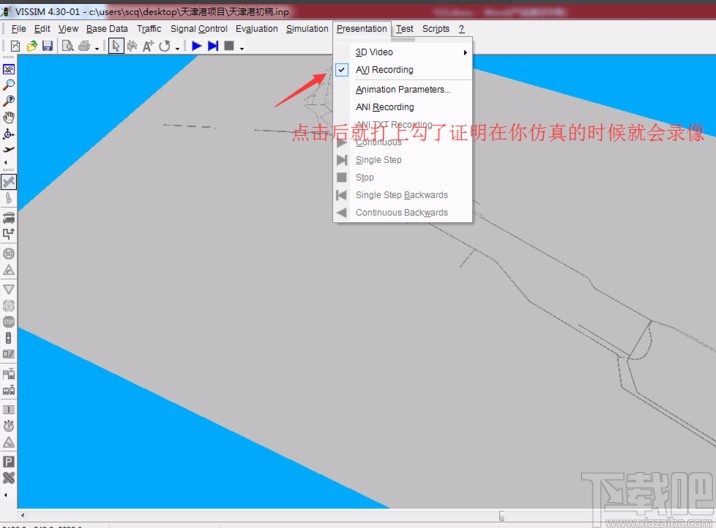
Task: Stop the simulation with the toolbar square
Action: click(229, 46)
